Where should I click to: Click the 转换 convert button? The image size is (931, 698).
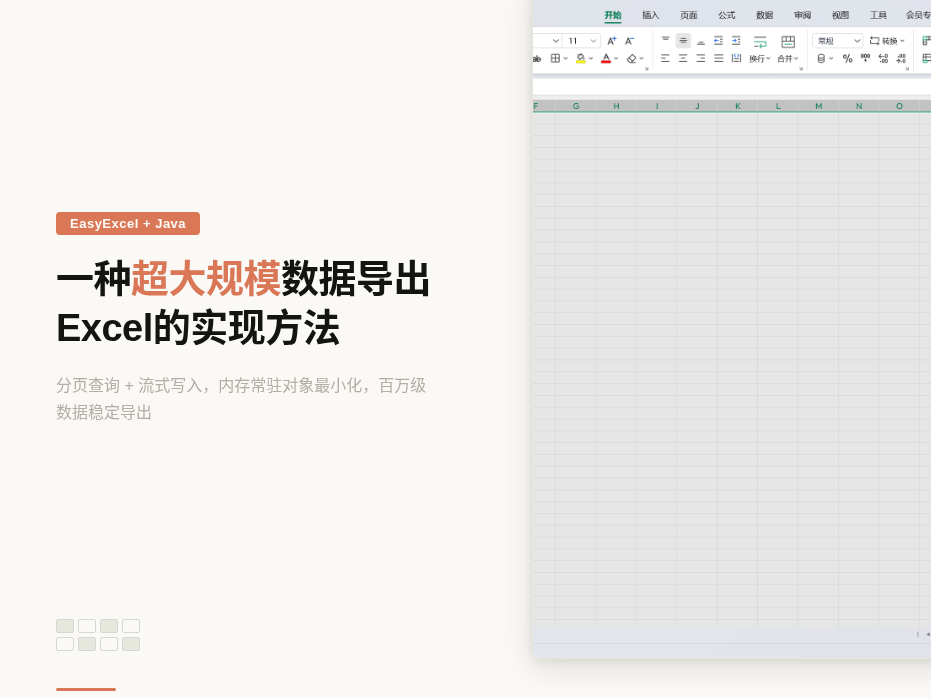(887, 41)
